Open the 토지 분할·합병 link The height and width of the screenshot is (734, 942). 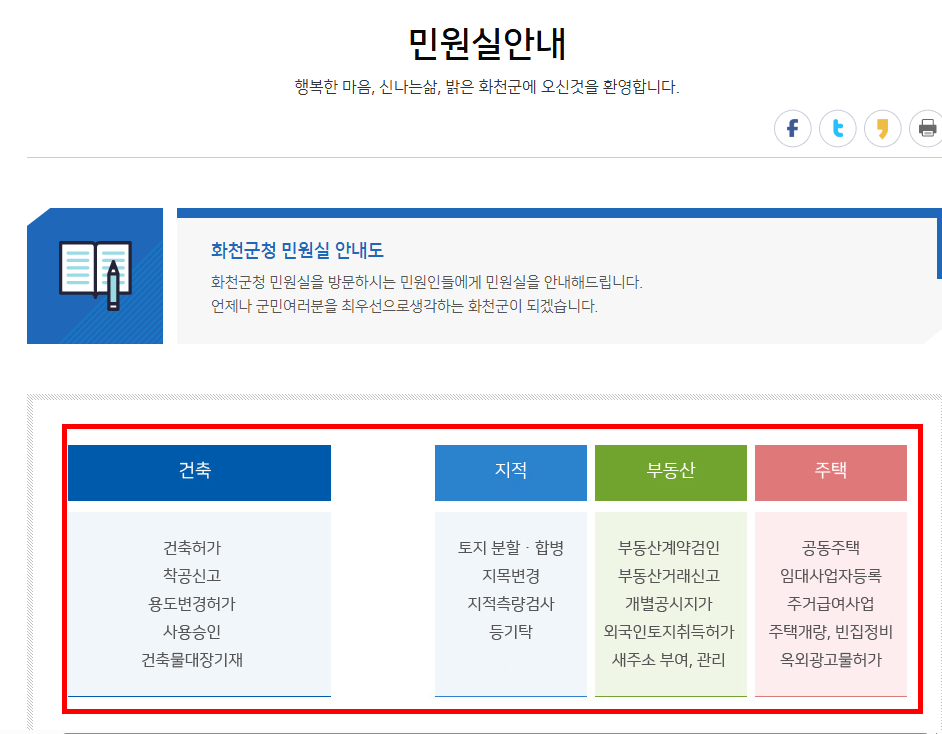tap(510, 548)
